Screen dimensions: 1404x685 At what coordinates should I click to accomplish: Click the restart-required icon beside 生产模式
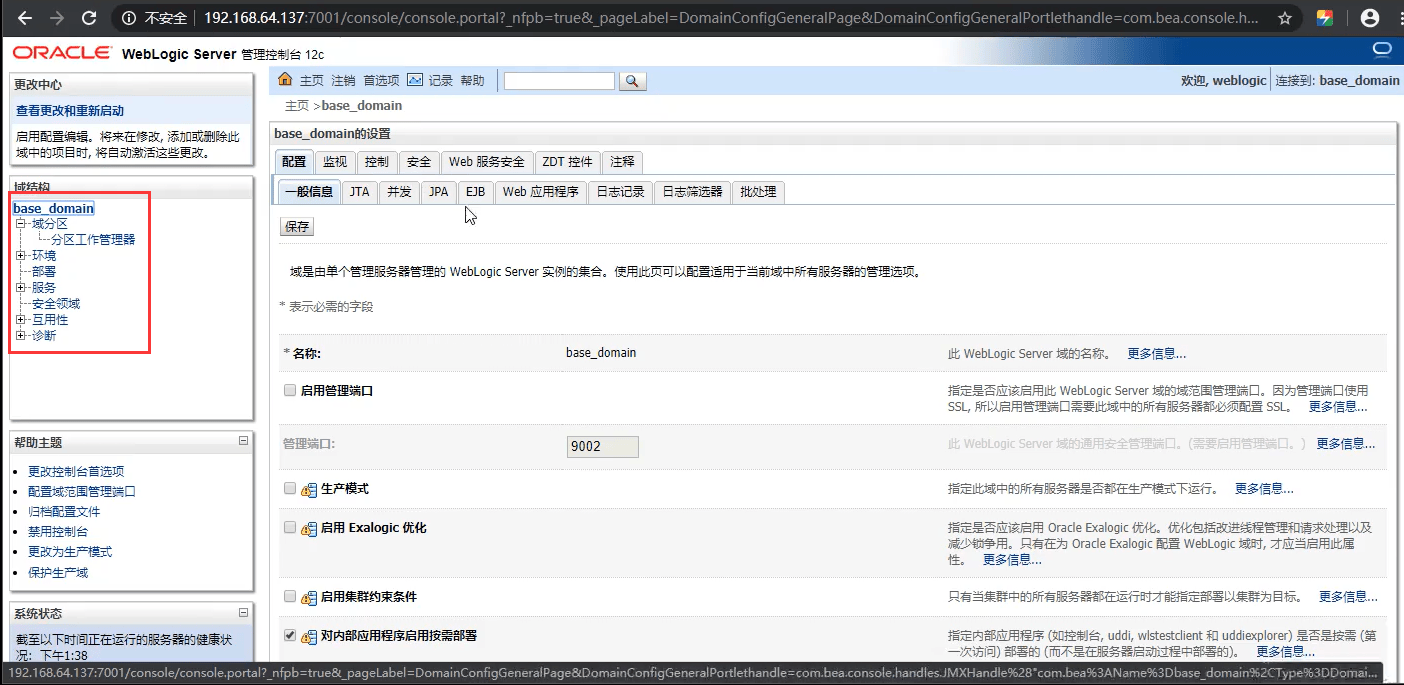(x=309, y=490)
